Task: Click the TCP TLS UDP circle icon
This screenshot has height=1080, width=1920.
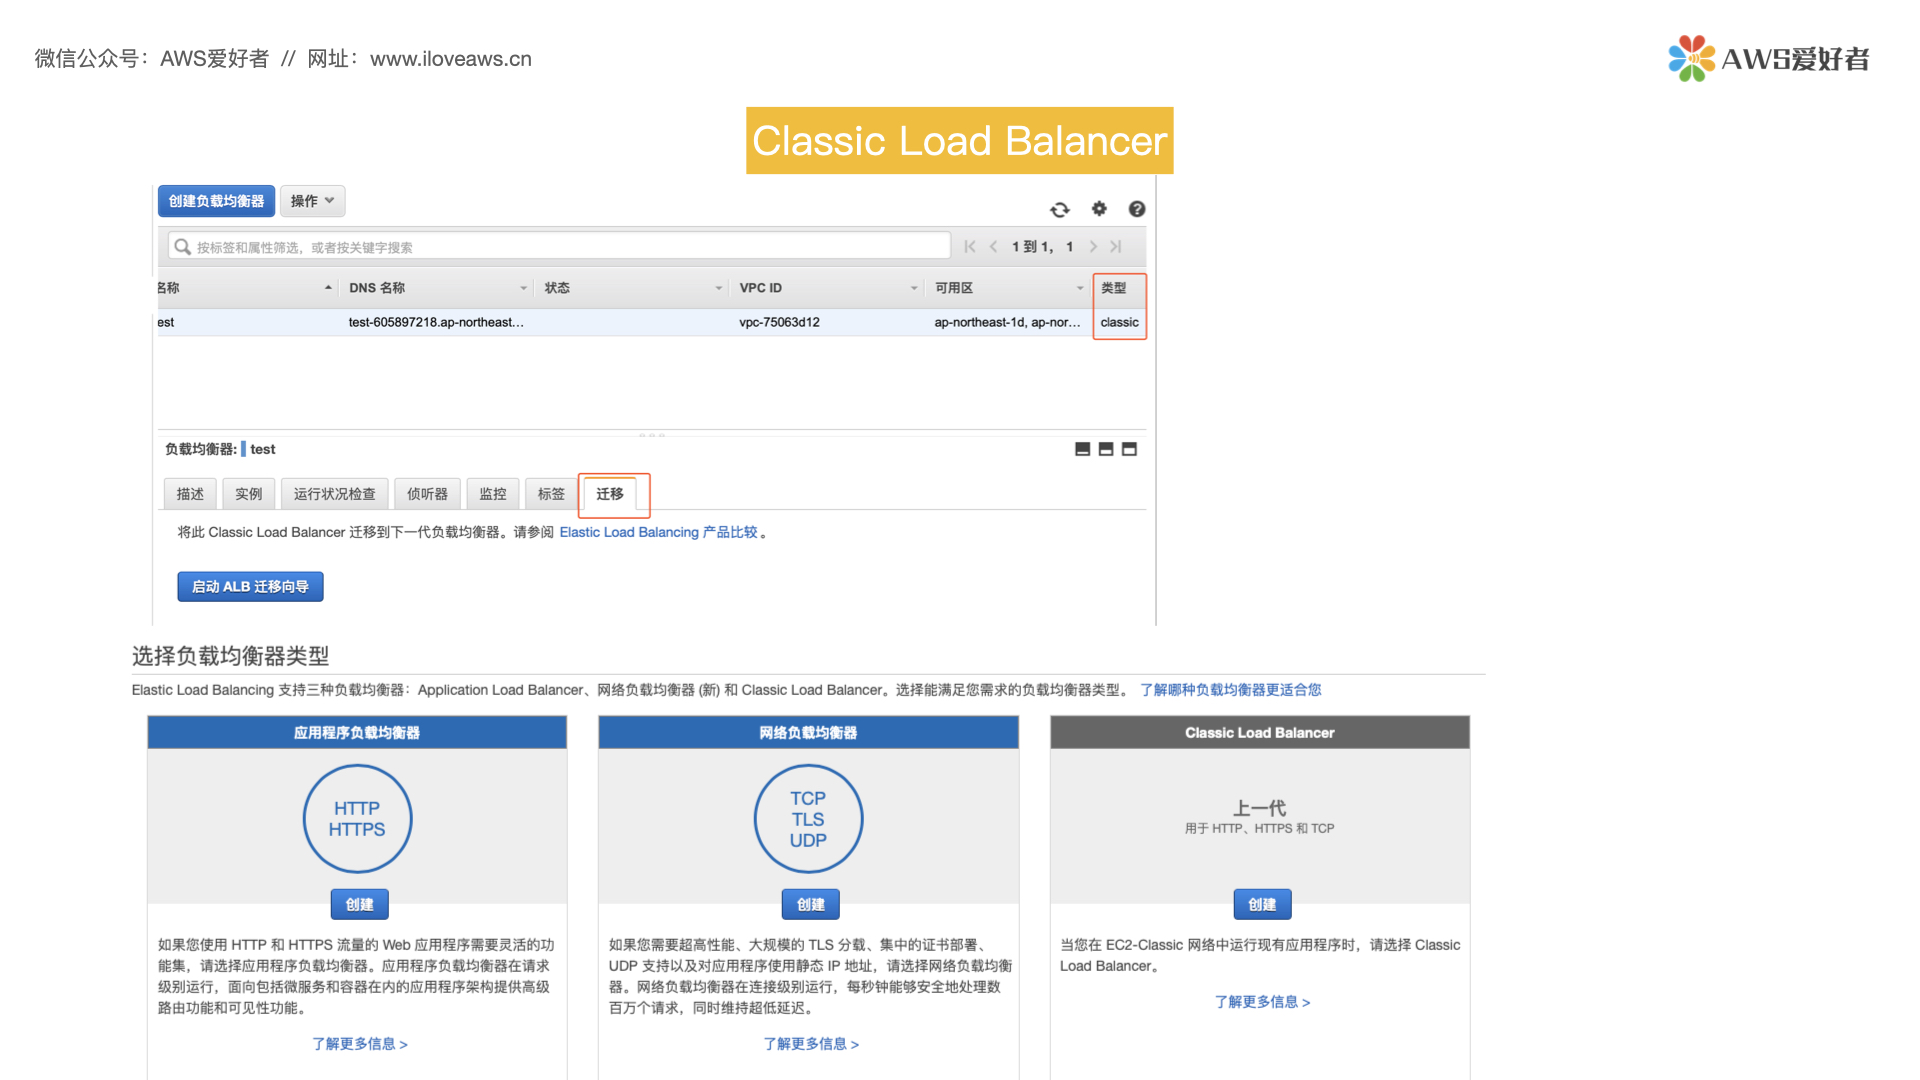Action: pyautogui.click(x=808, y=819)
